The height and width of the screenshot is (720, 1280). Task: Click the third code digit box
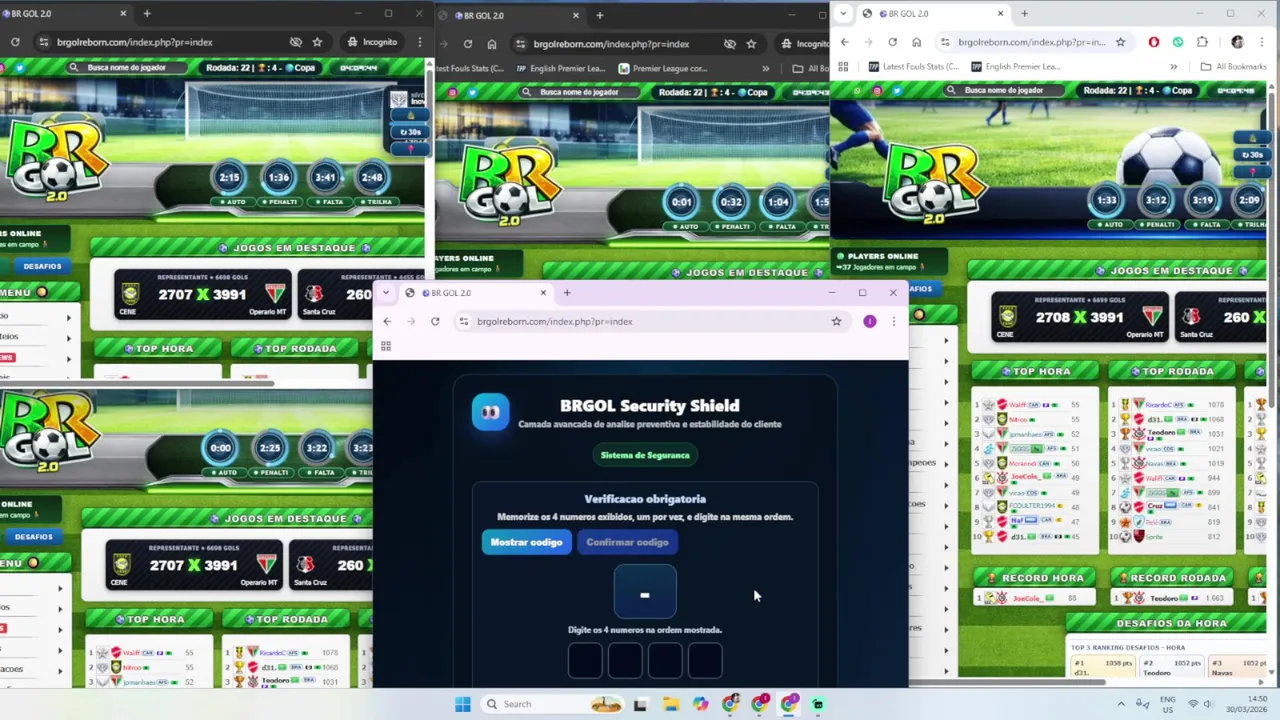click(665, 661)
